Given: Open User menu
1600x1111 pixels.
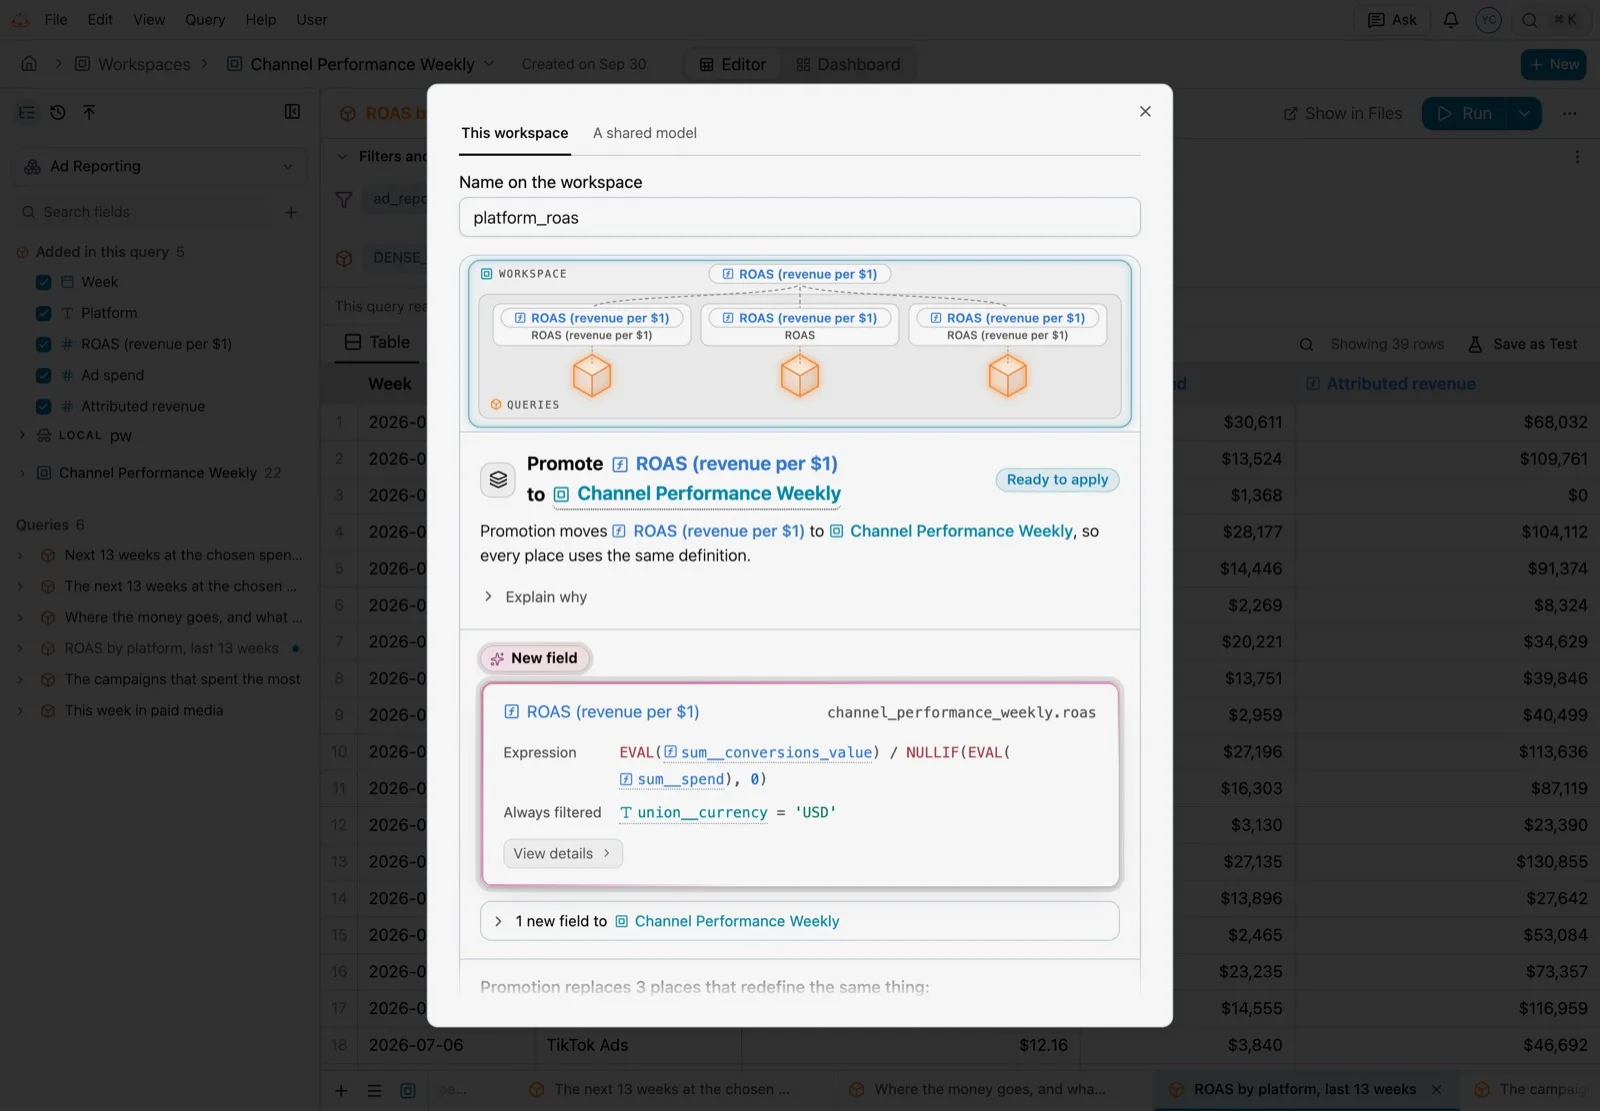Looking at the screenshot, I should tap(311, 19).
